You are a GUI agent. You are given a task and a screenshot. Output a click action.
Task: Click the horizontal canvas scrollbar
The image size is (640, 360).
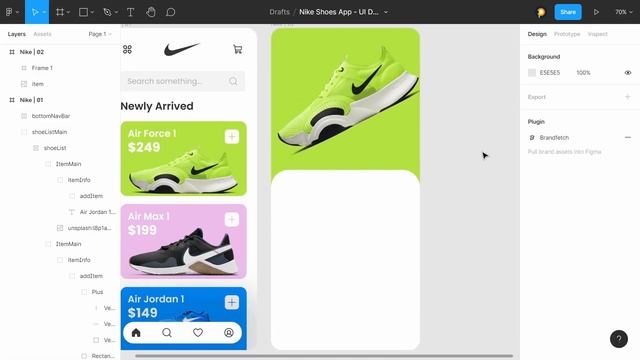324,356
